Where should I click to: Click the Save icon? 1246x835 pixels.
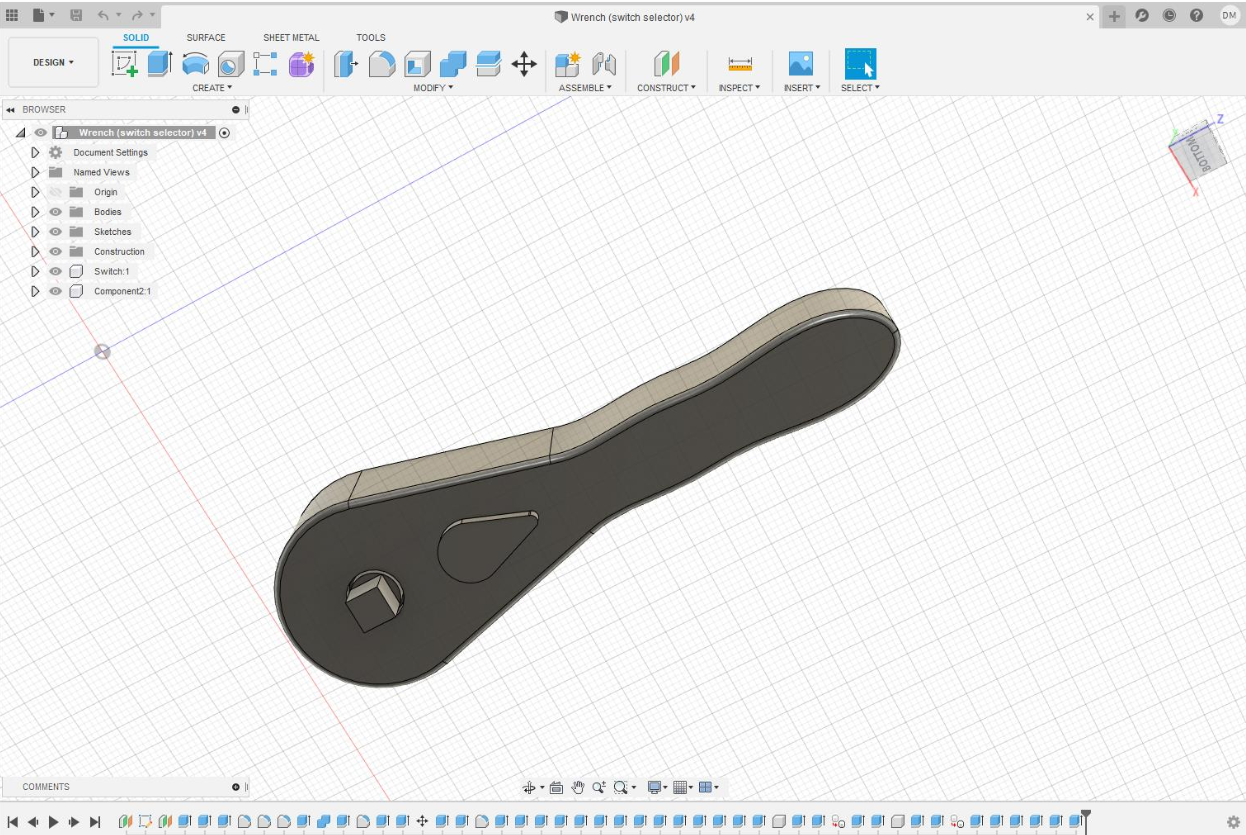pyautogui.click(x=76, y=16)
